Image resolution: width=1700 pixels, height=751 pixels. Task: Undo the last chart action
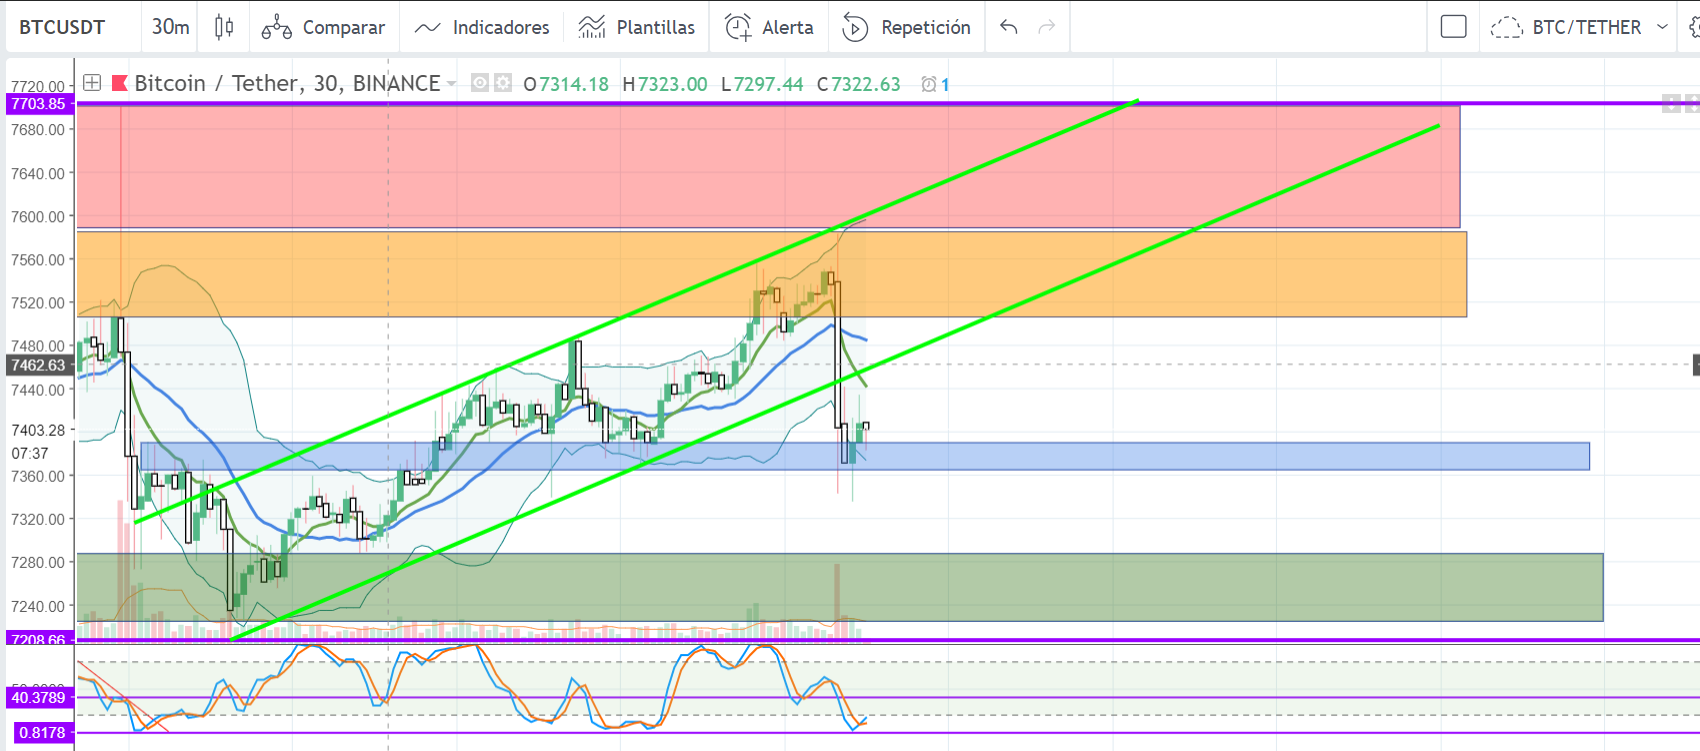1009,27
